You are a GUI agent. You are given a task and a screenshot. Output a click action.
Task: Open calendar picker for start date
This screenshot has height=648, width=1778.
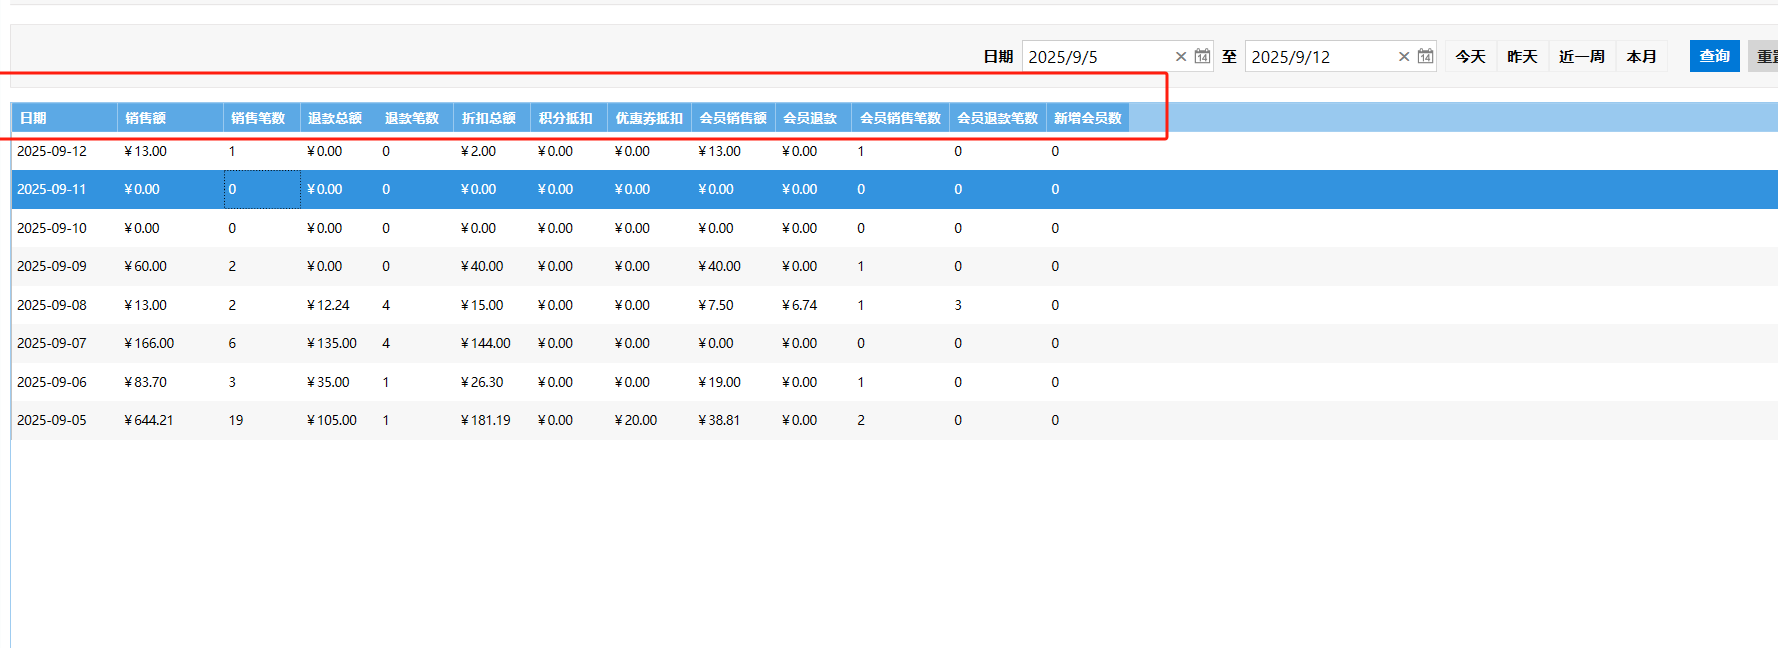pyautogui.click(x=1202, y=56)
